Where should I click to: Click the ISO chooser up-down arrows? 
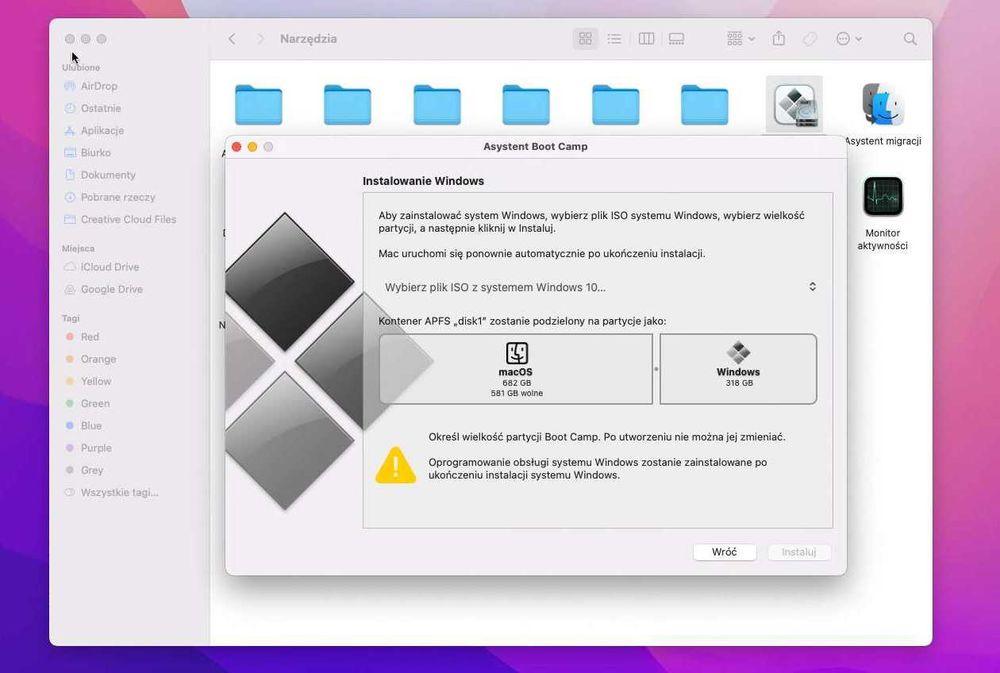(x=812, y=287)
